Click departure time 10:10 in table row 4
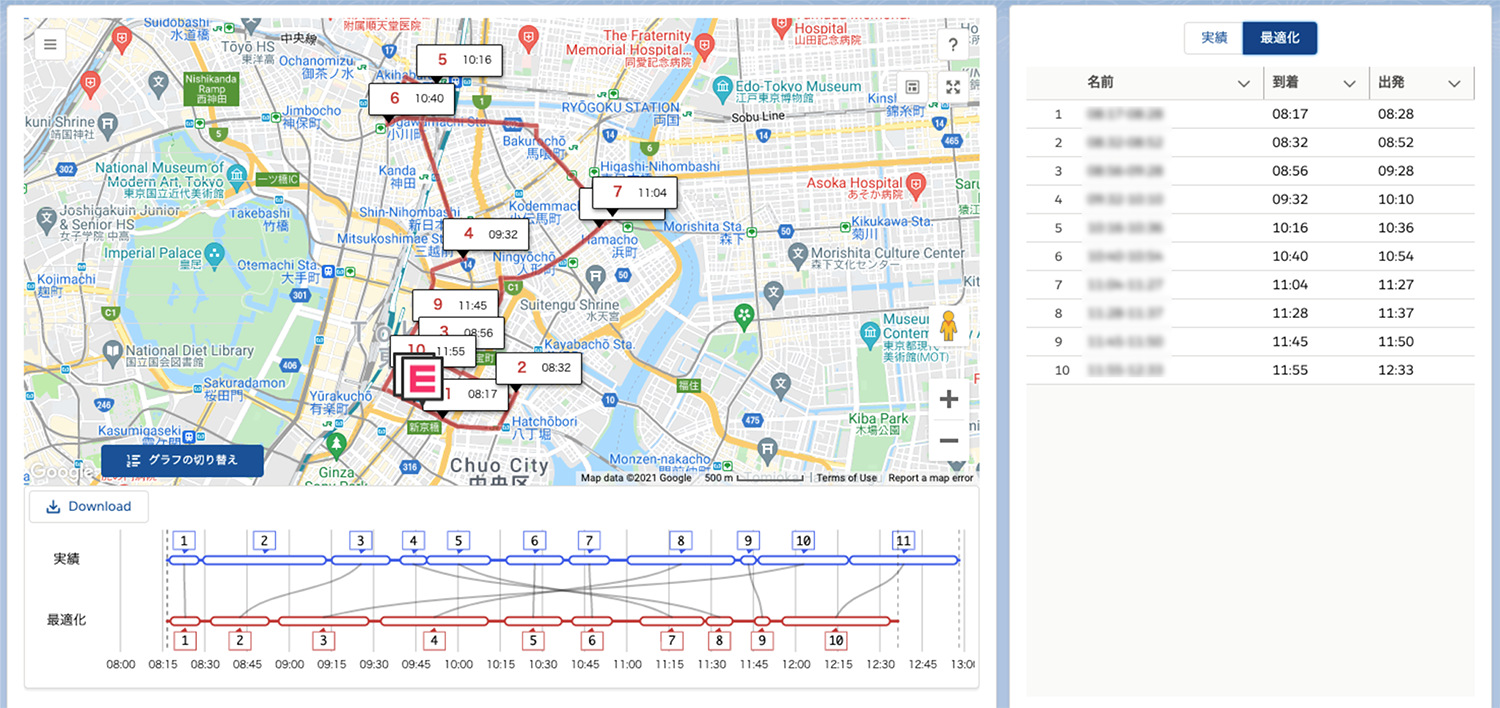The height and width of the screenshot is (708, 1500). (x=1396, y=199)
